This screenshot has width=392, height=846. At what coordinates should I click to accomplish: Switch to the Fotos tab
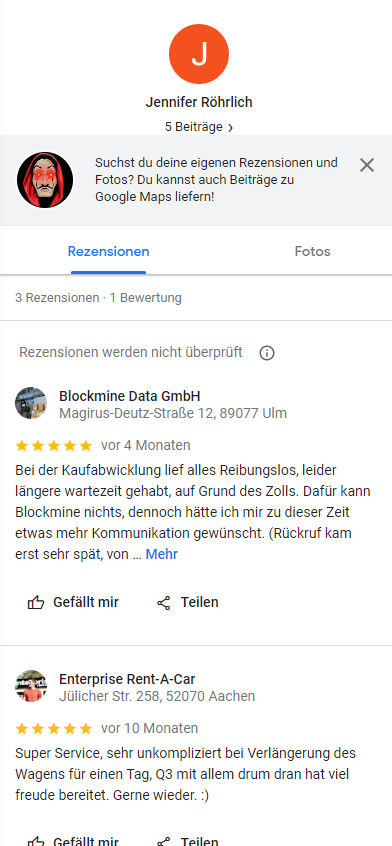tap(312, 251)
